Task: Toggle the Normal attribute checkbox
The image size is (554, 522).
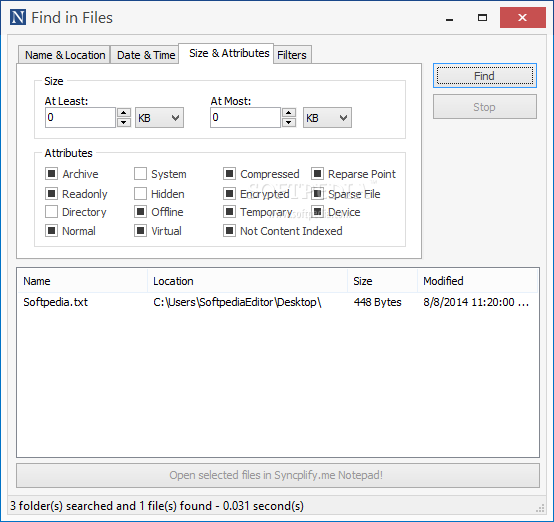Action: [x=52, y=231]
